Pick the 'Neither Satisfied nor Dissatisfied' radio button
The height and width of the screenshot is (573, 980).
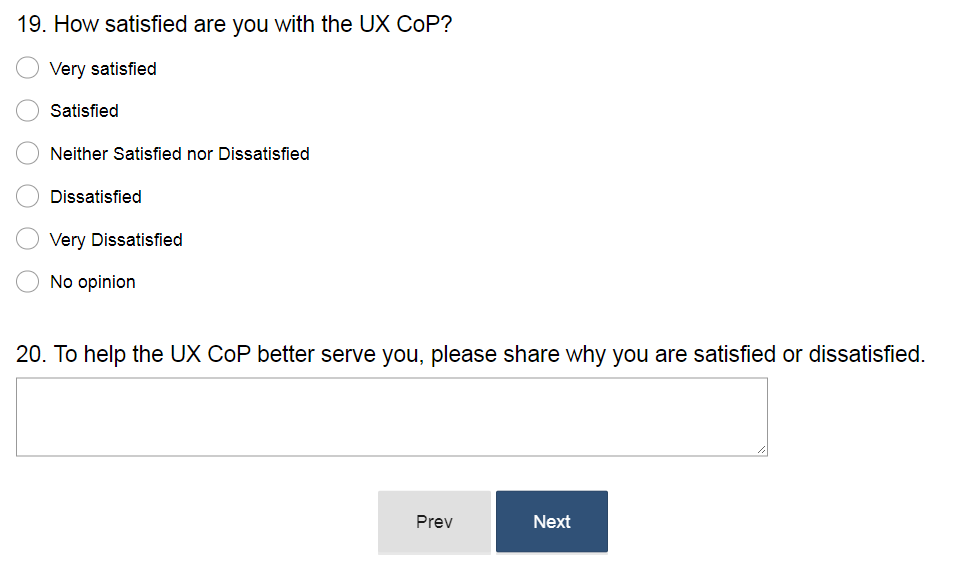click(28, 154)
